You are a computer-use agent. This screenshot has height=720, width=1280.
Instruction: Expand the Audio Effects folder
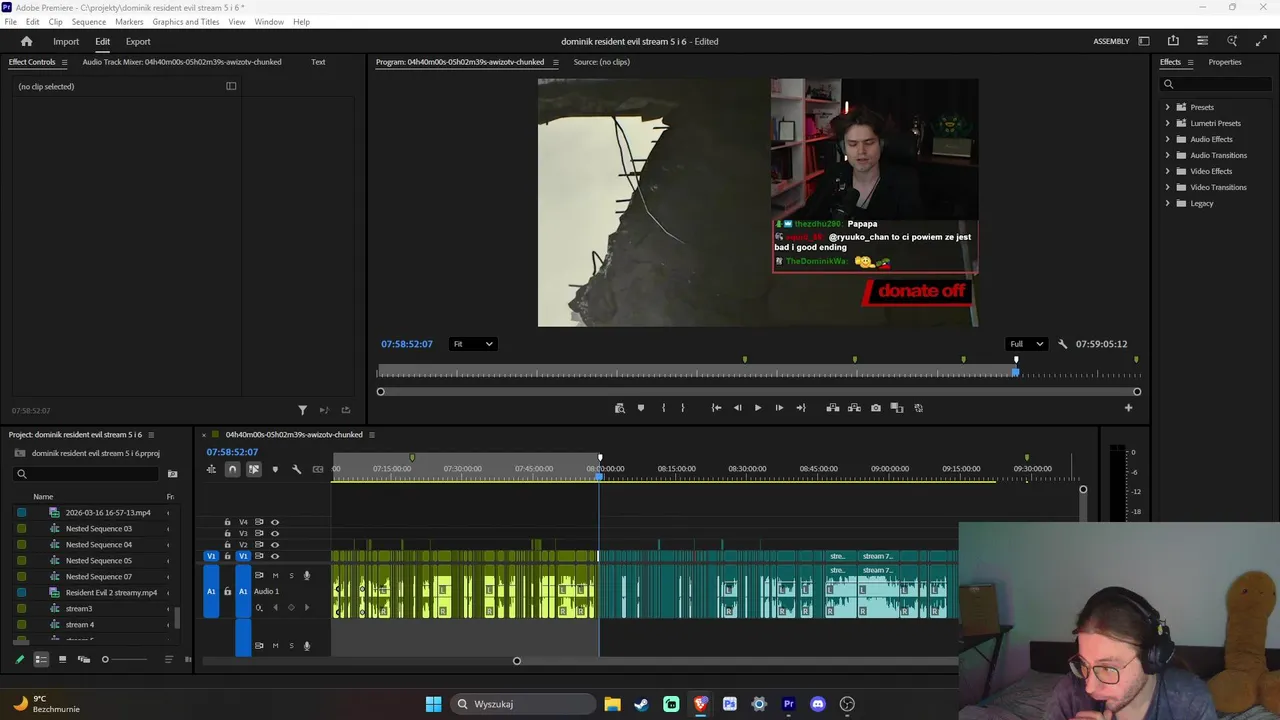pyautogui.click(x=1167, y=139)
